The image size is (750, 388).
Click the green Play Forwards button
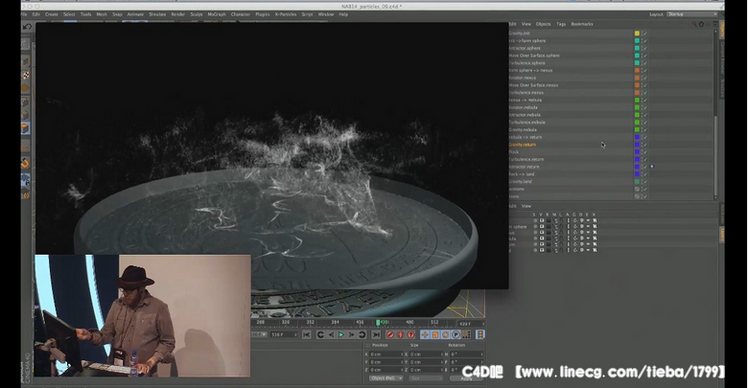pos(341,335)
